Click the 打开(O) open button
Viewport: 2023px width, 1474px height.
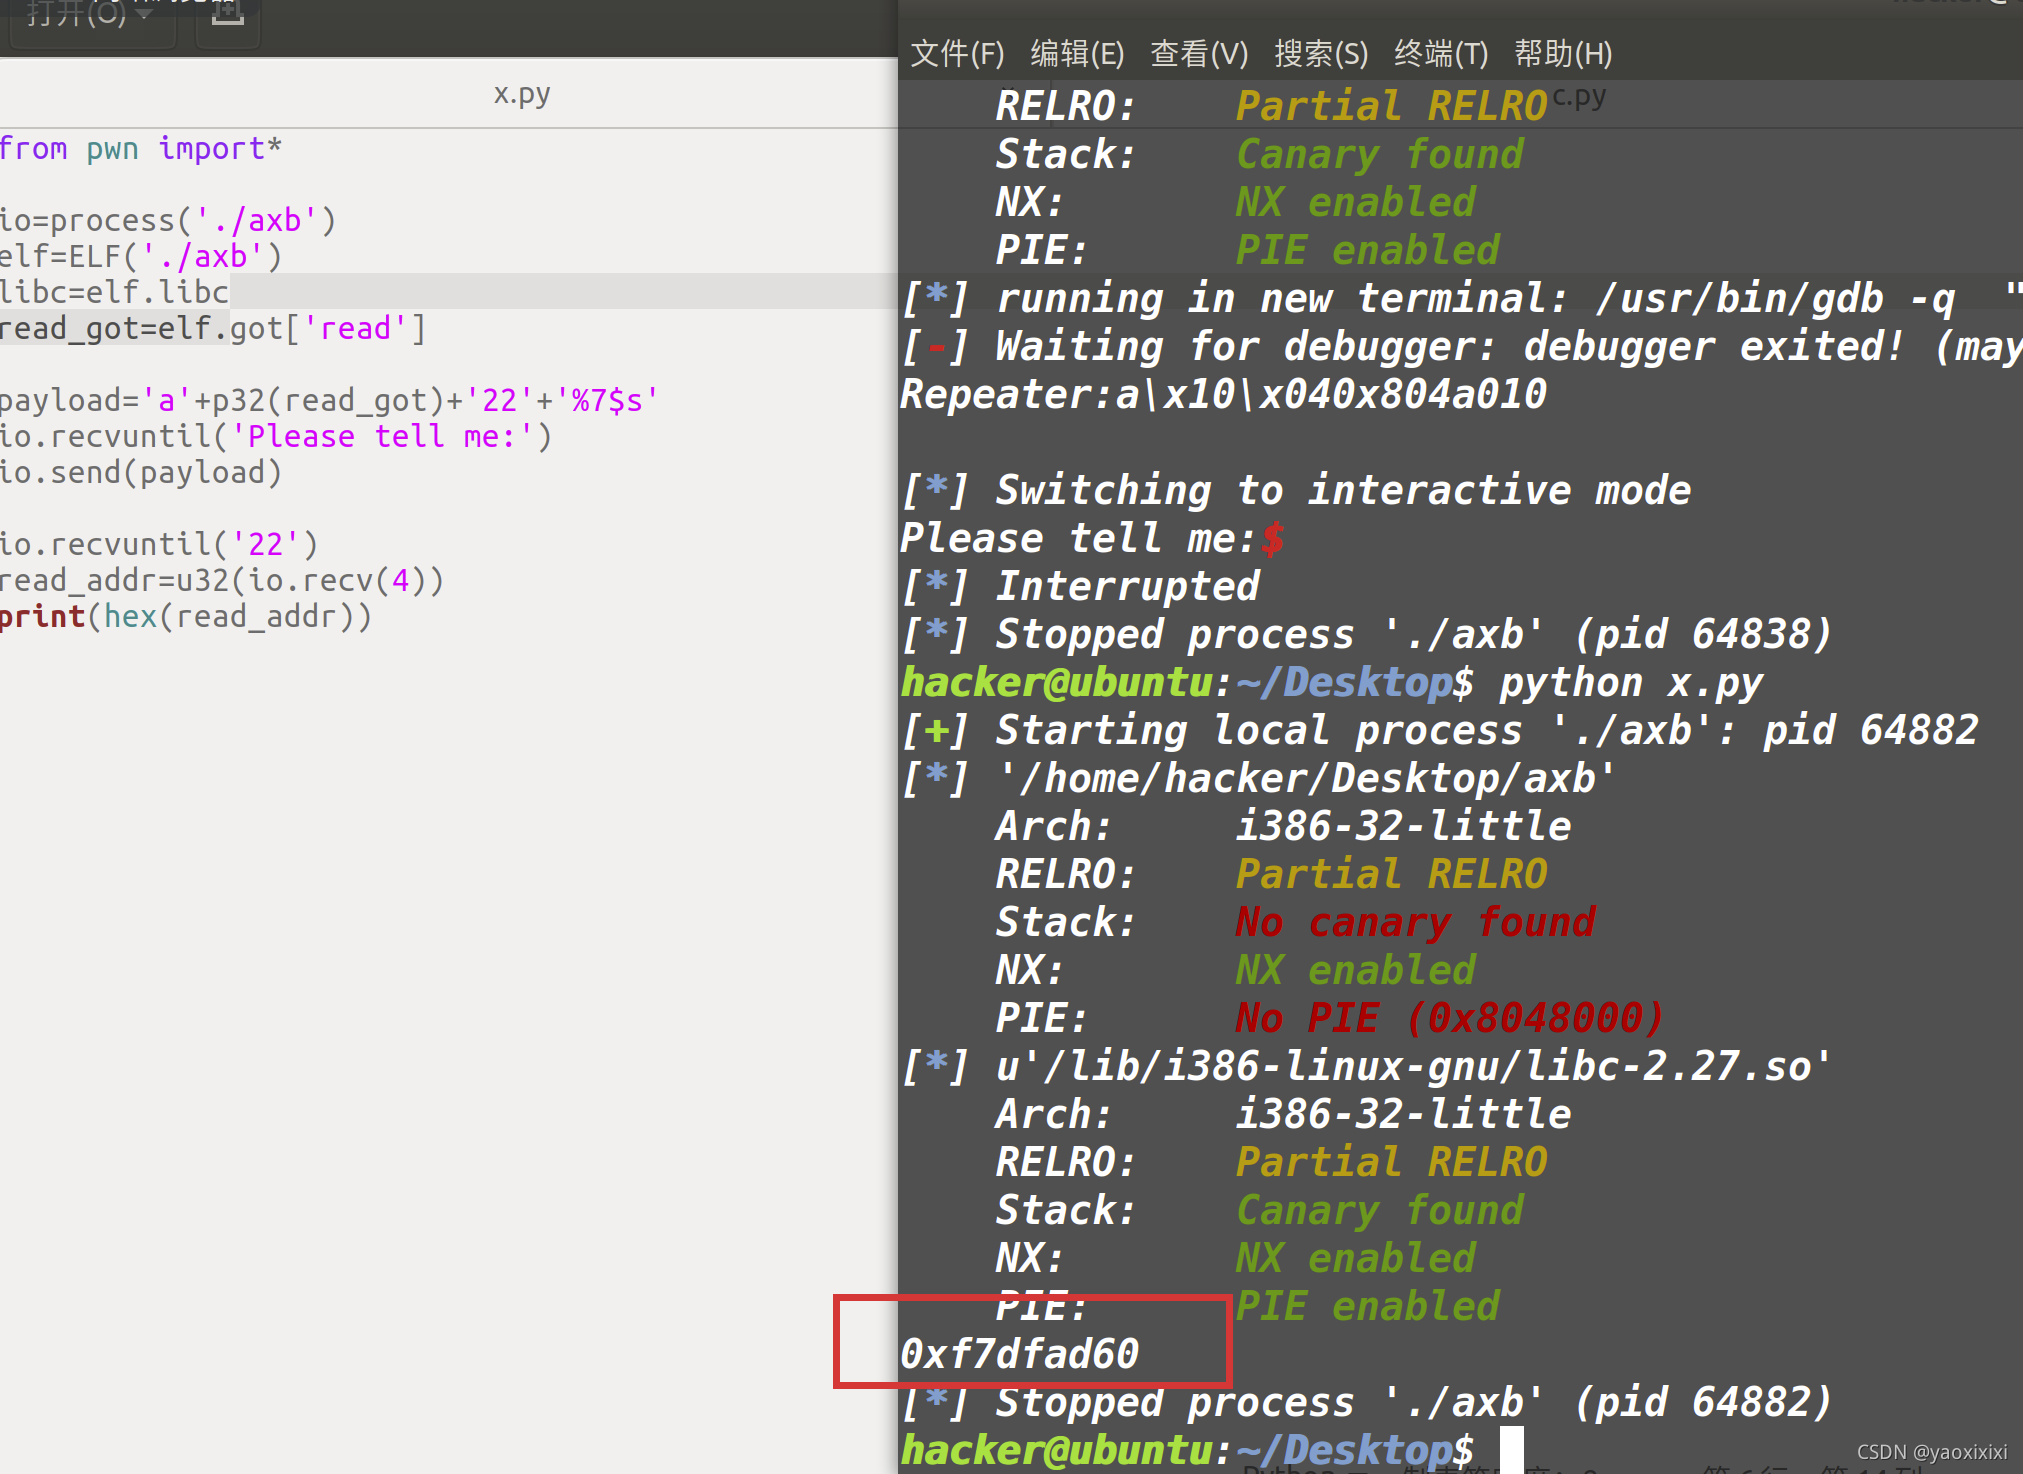coord(75,14)
